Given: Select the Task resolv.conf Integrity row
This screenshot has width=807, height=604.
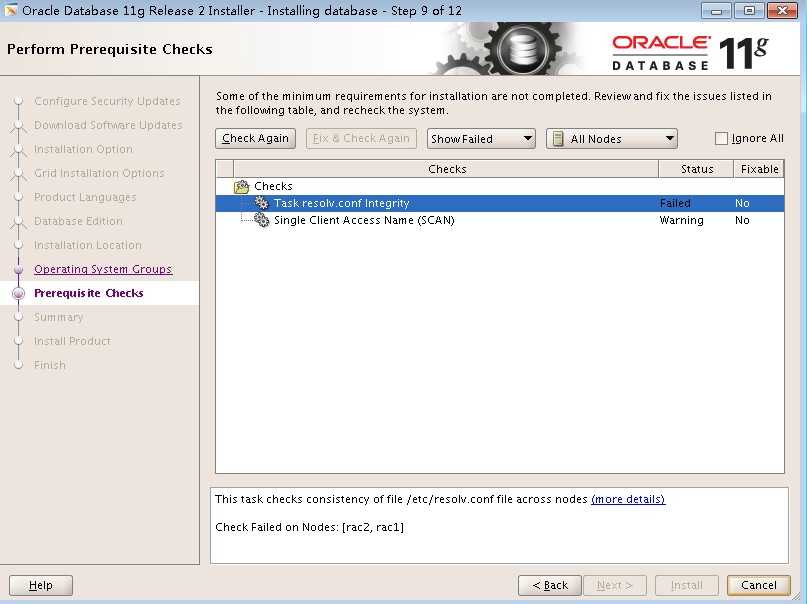Looking at the screenshot, I should pos(500,203).
